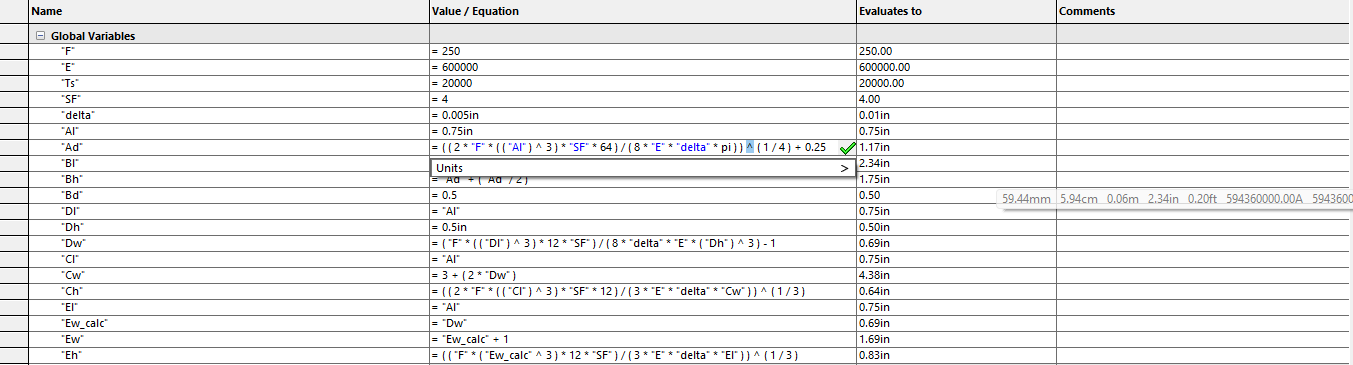Viewport: 1353px width, 365px height.
Task: Select the evaluated result 4.38in
Action: [x=956, y=275]
